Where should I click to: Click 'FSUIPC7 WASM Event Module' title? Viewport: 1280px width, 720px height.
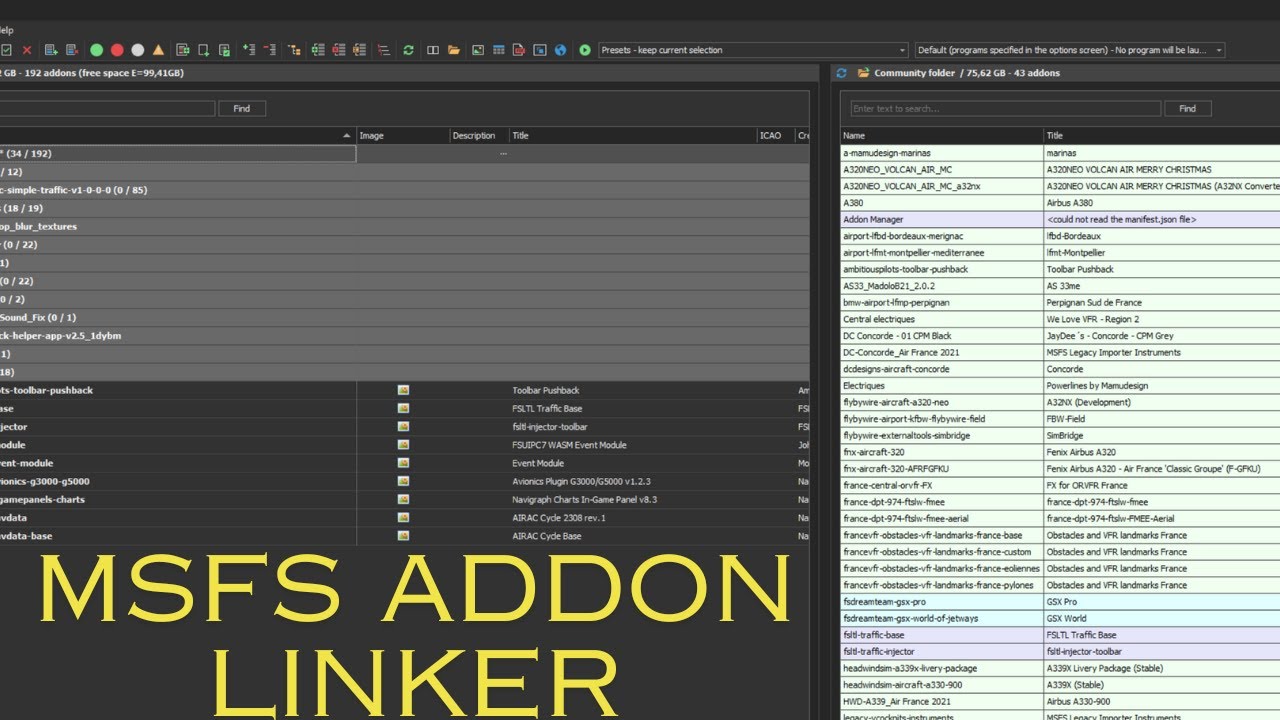point(569,445)
